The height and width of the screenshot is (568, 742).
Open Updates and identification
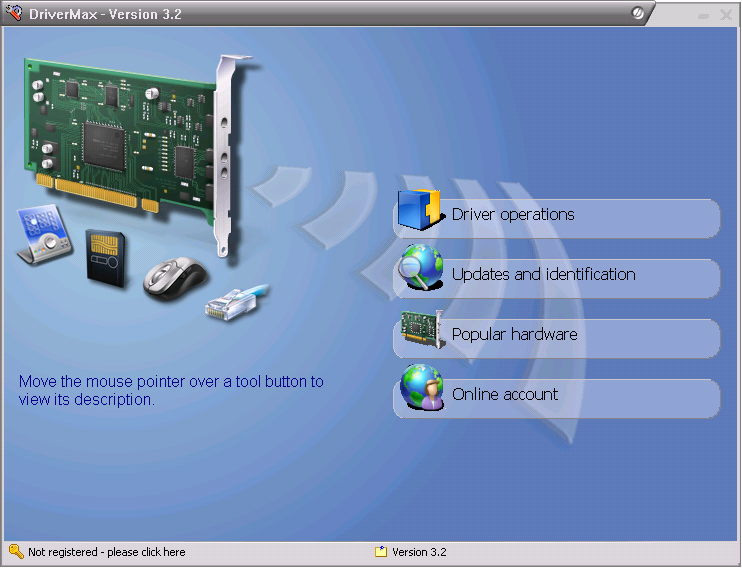tap(557, 278)
